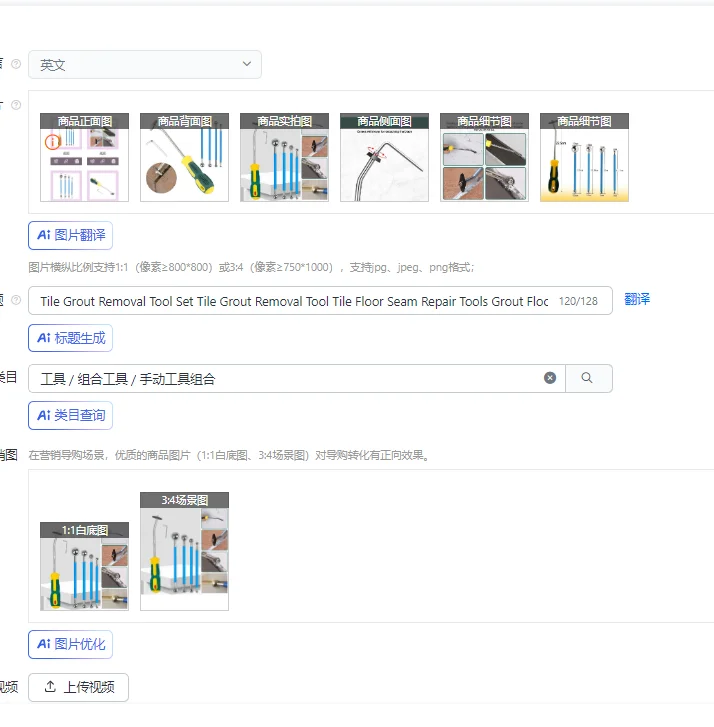This screenshot has height=727, width=714.
Task: Click the 120/128 character counter
Action: (578, 301)
